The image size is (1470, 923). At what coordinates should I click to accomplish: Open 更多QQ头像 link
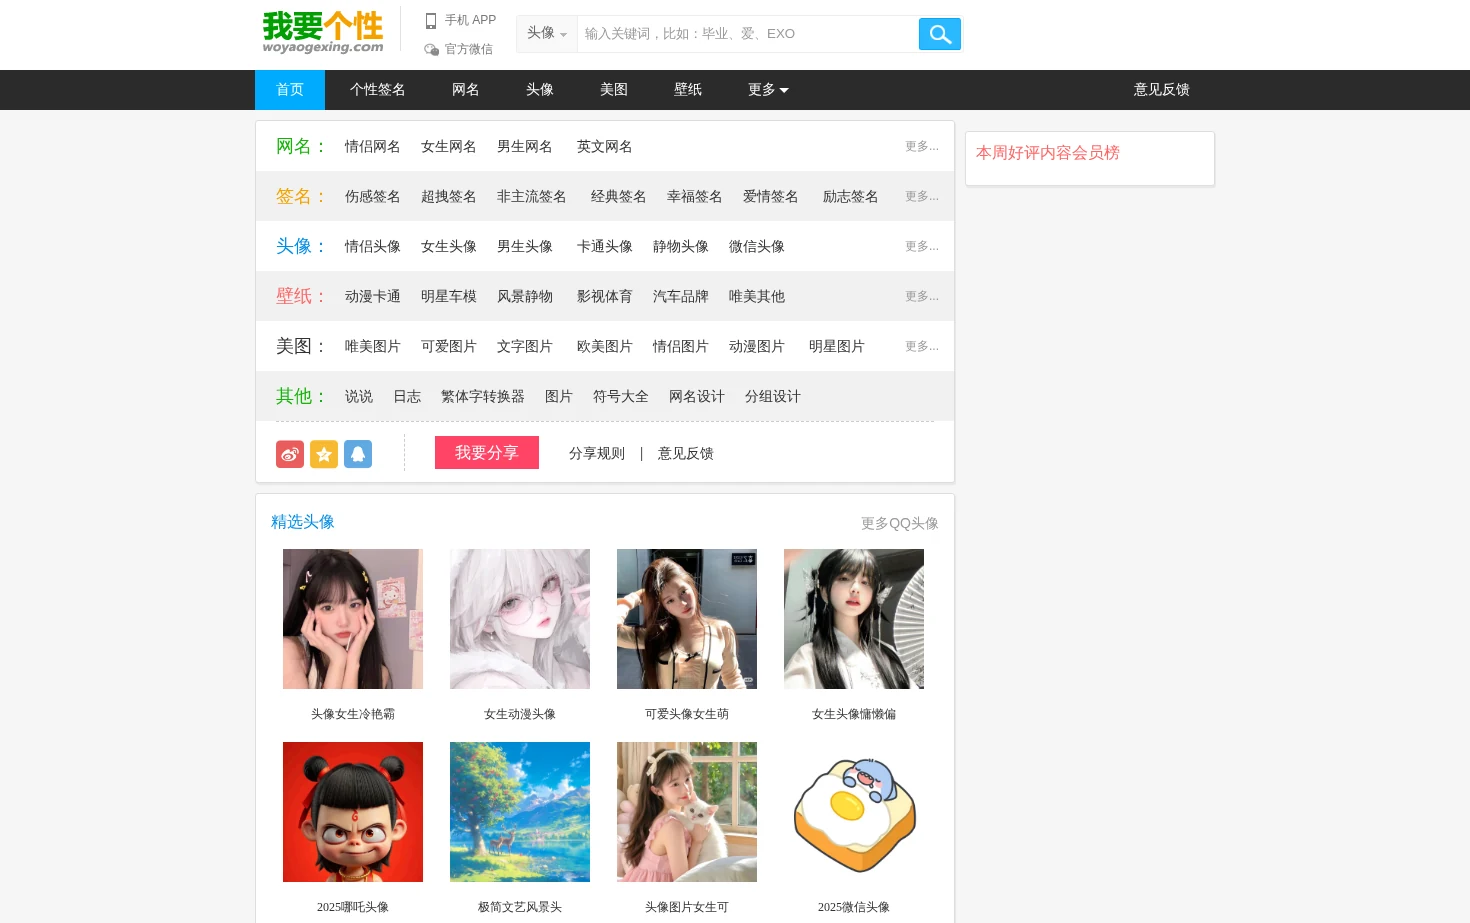click(899, 524)
